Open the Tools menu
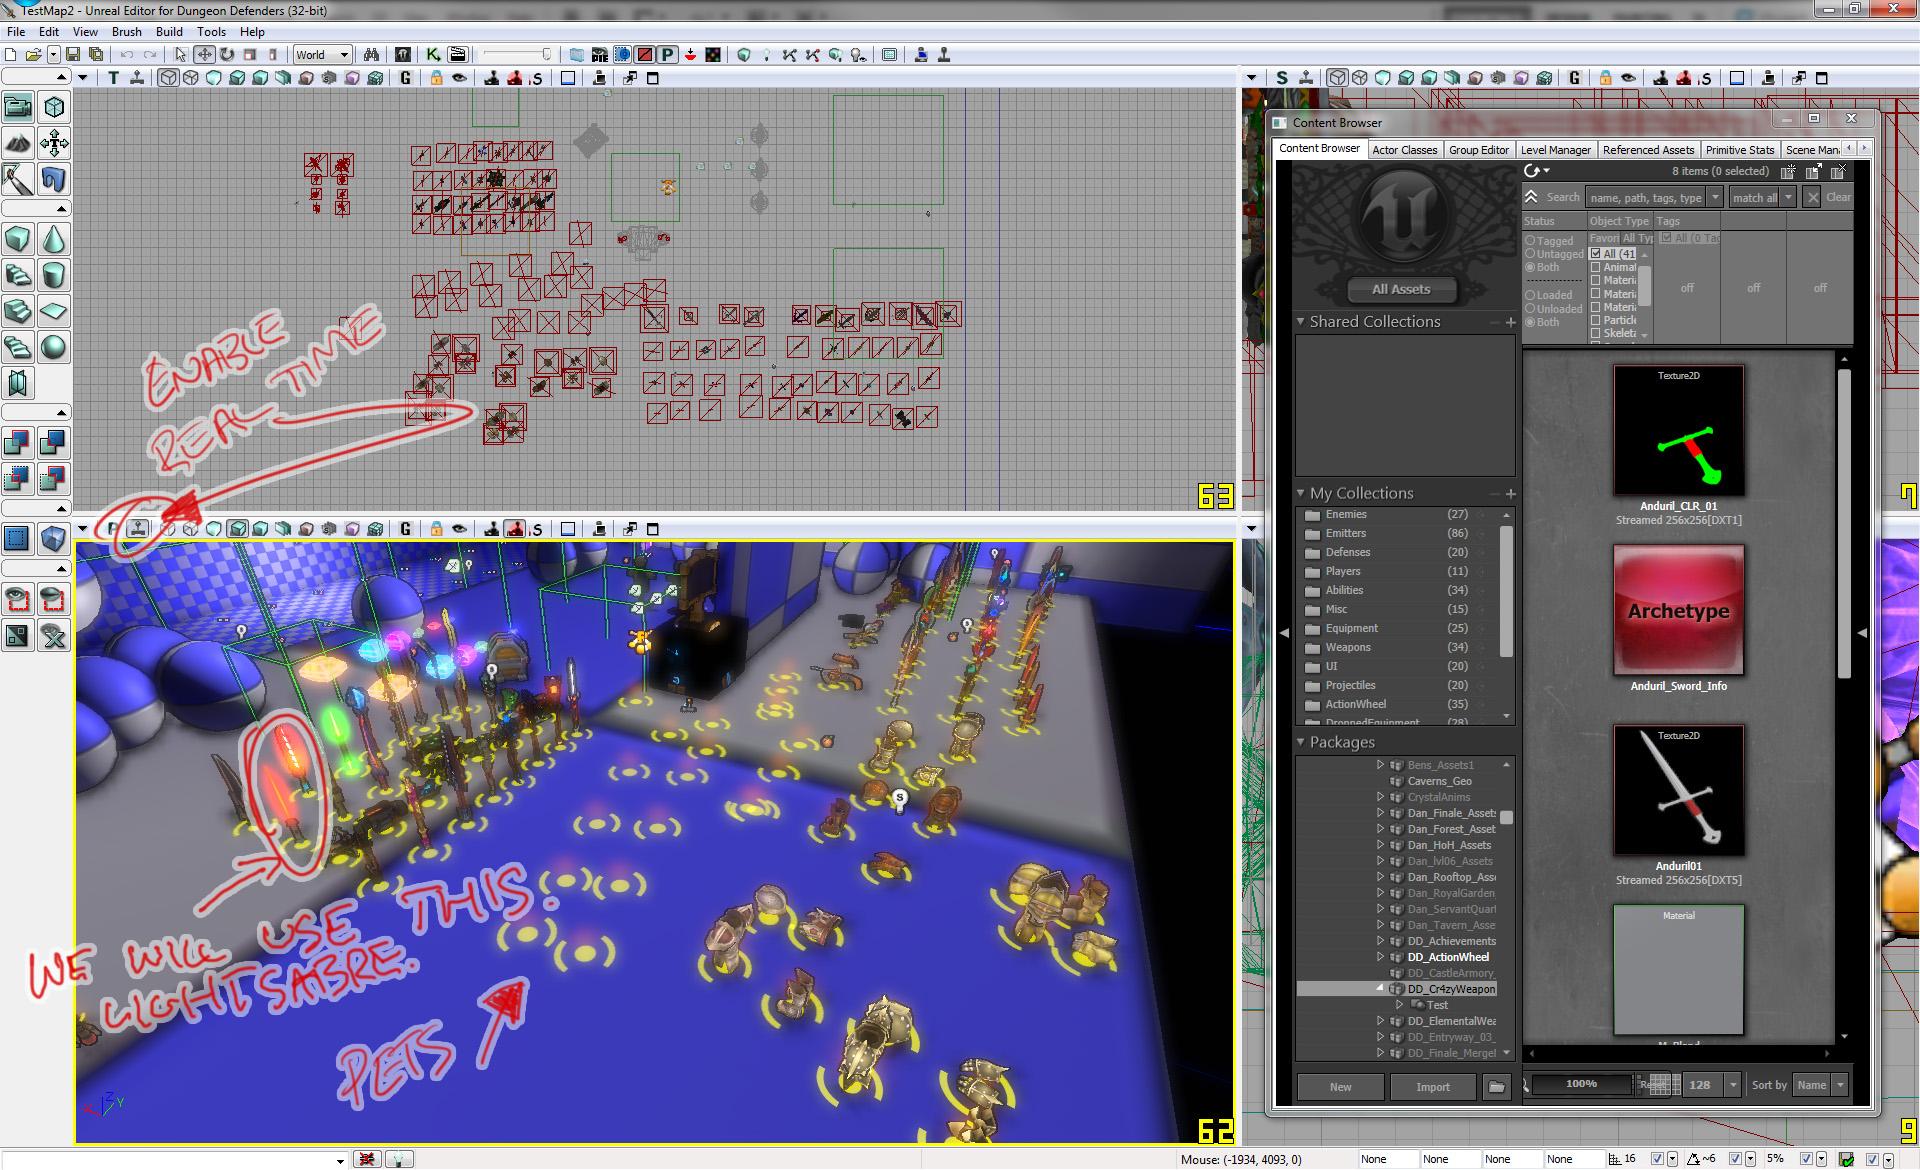The height and width of the screenshot is (1170, 1920). pyautogui.click(x=211, y=32)
